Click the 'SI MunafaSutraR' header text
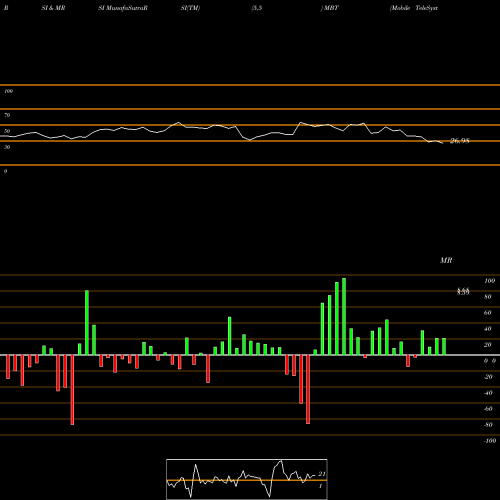 coord(123,8)
